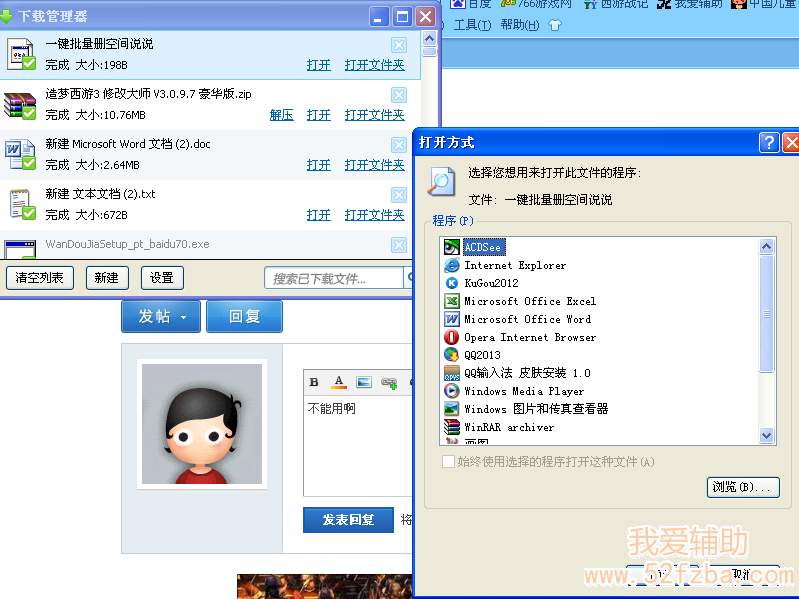The height and width of the screenshot is (599, 799).
Task: Click program list scrollbar thumb
Action: pyautogui.click(x=766, y=314)
